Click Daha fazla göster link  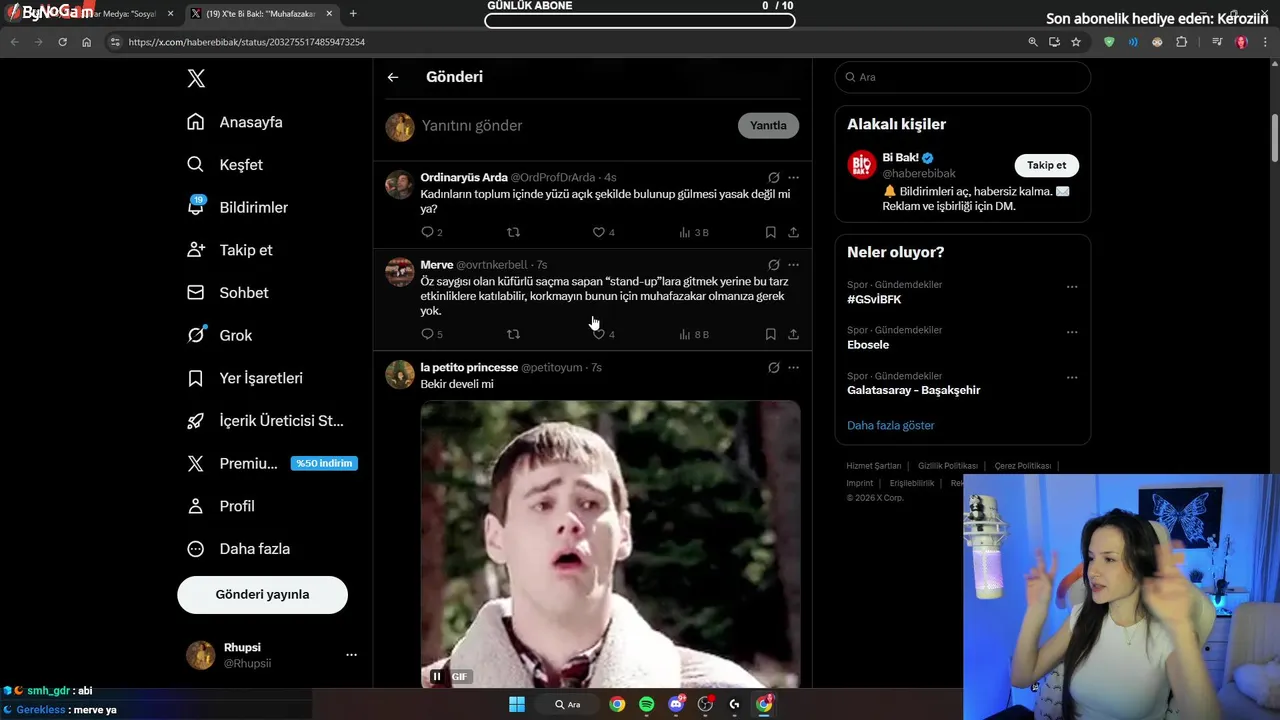pos(890,425)
